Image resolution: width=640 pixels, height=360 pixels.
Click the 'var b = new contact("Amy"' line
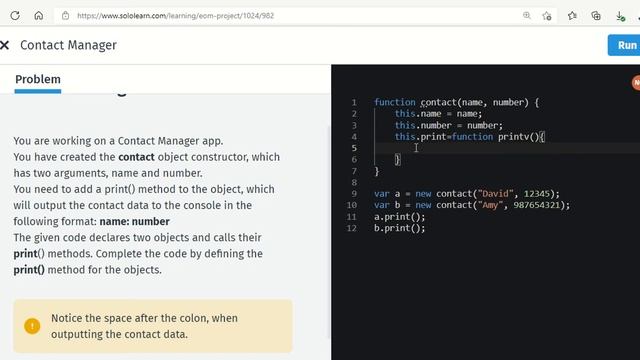472,205
